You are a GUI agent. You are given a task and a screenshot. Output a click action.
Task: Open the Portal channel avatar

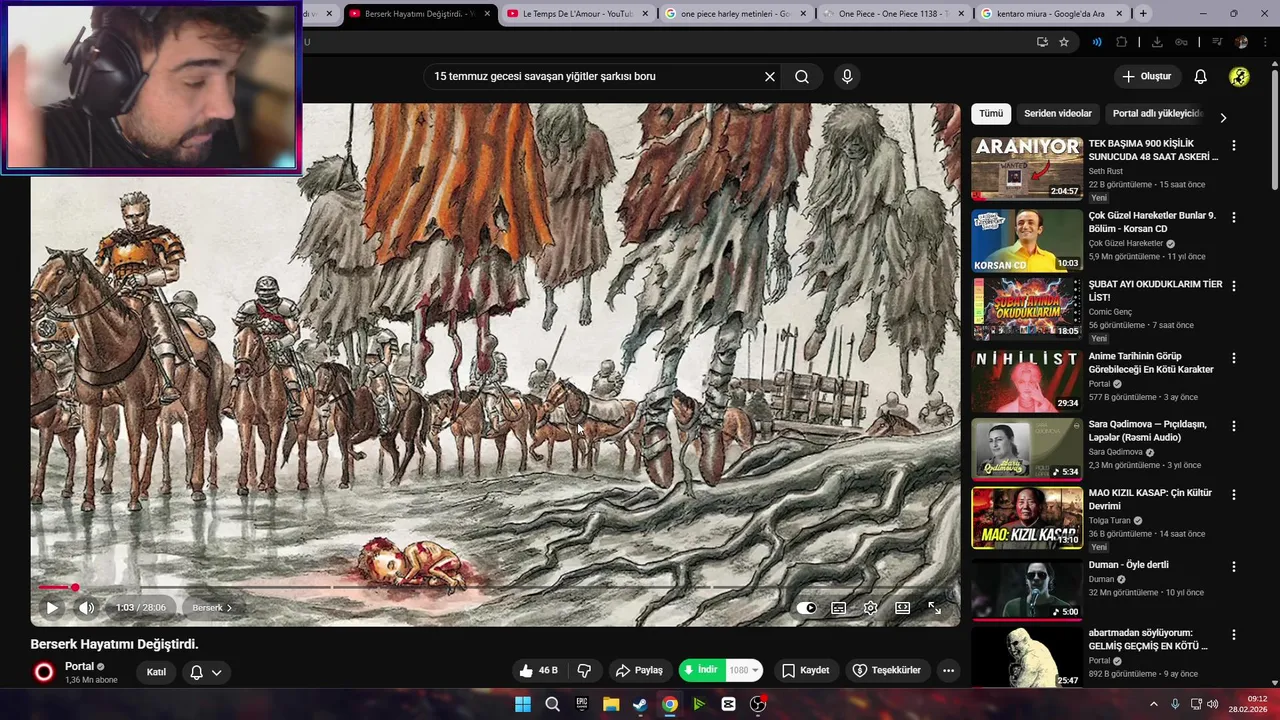tap(44, 672)
